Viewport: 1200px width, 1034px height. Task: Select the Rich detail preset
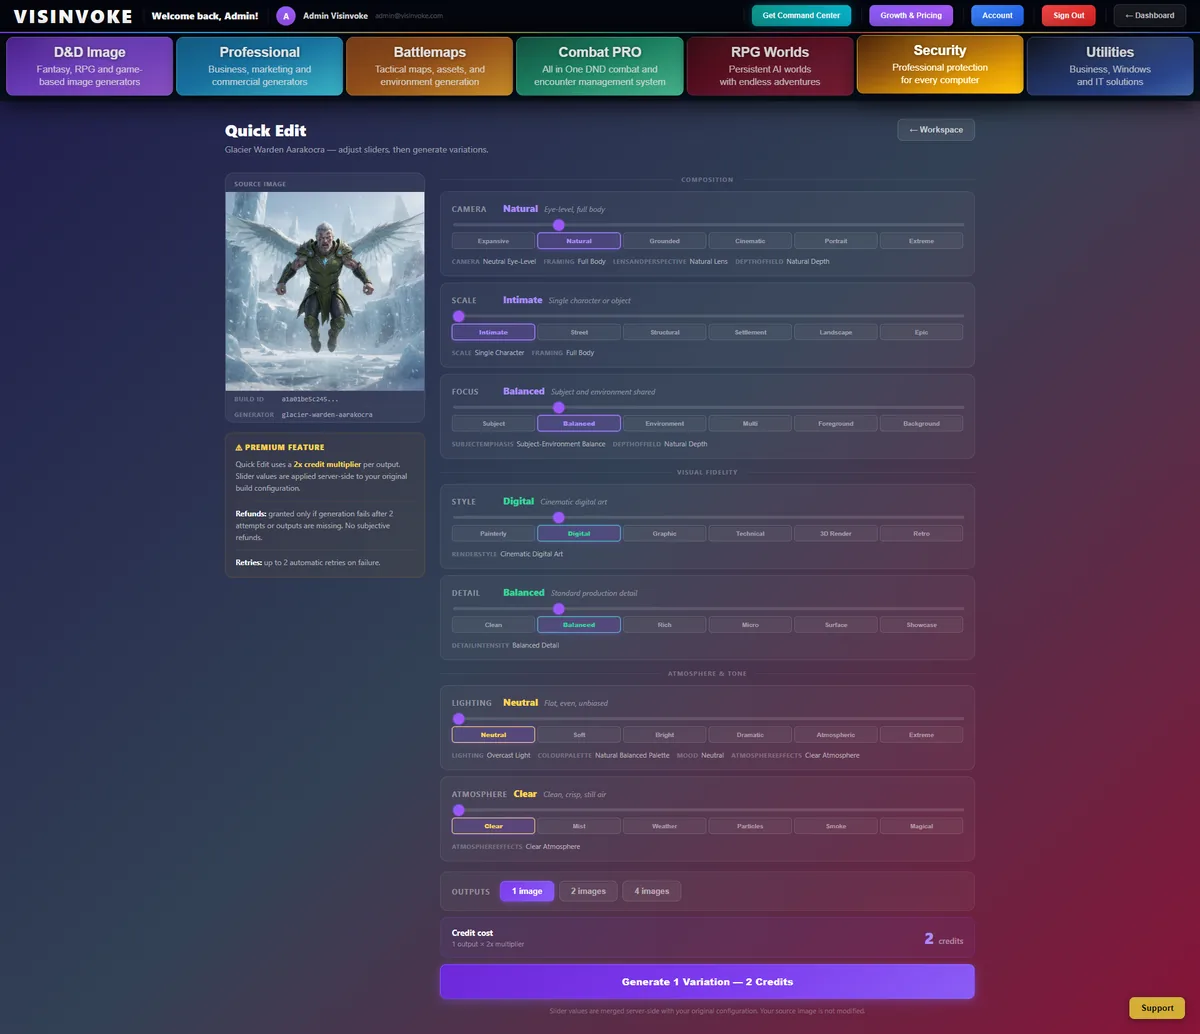[665, 624]
